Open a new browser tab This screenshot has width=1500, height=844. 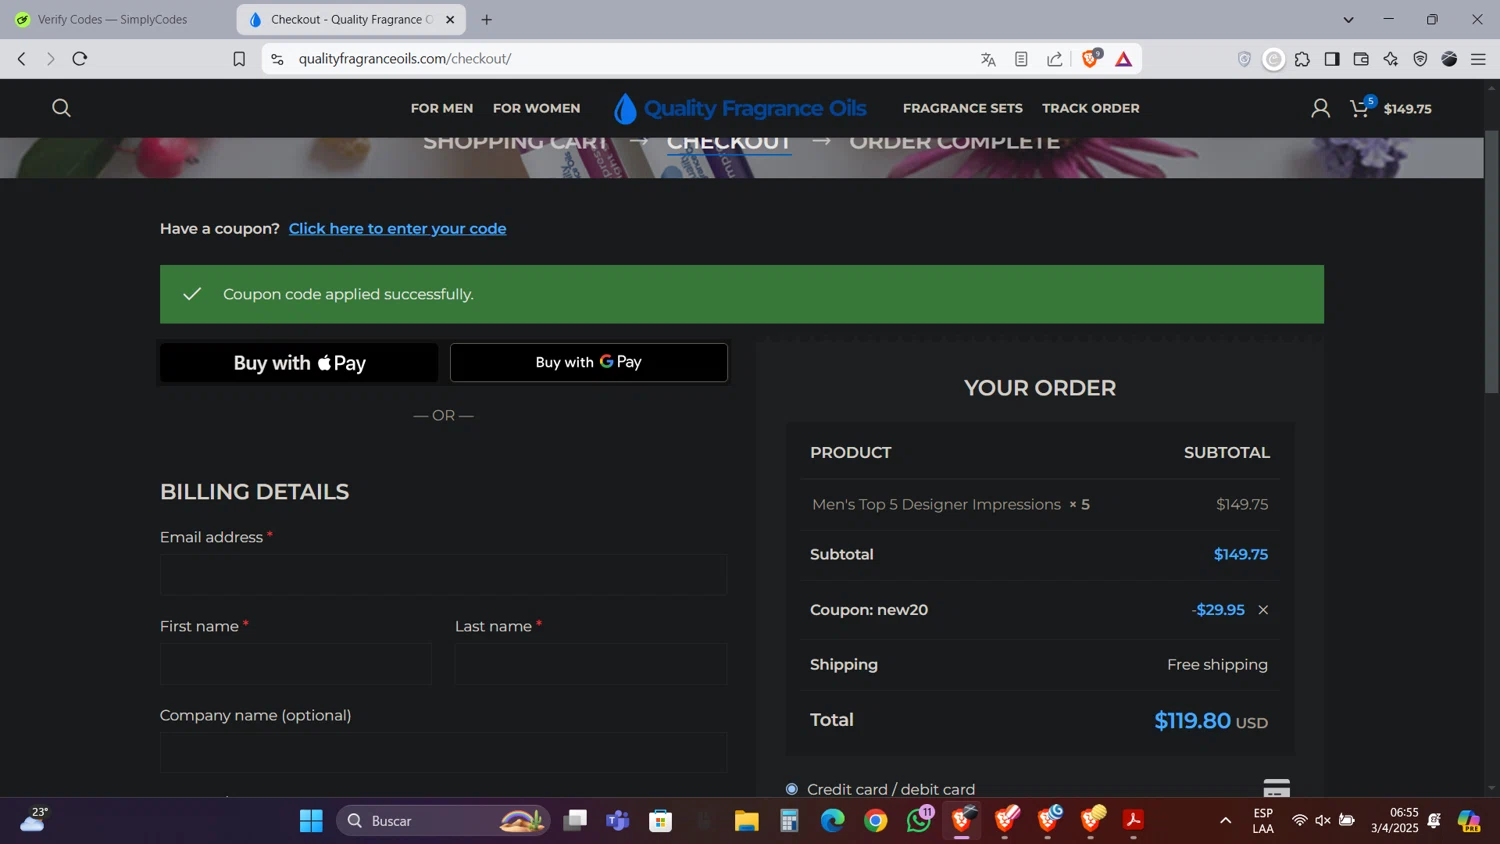pyautogui.click(x=487, y=19)
